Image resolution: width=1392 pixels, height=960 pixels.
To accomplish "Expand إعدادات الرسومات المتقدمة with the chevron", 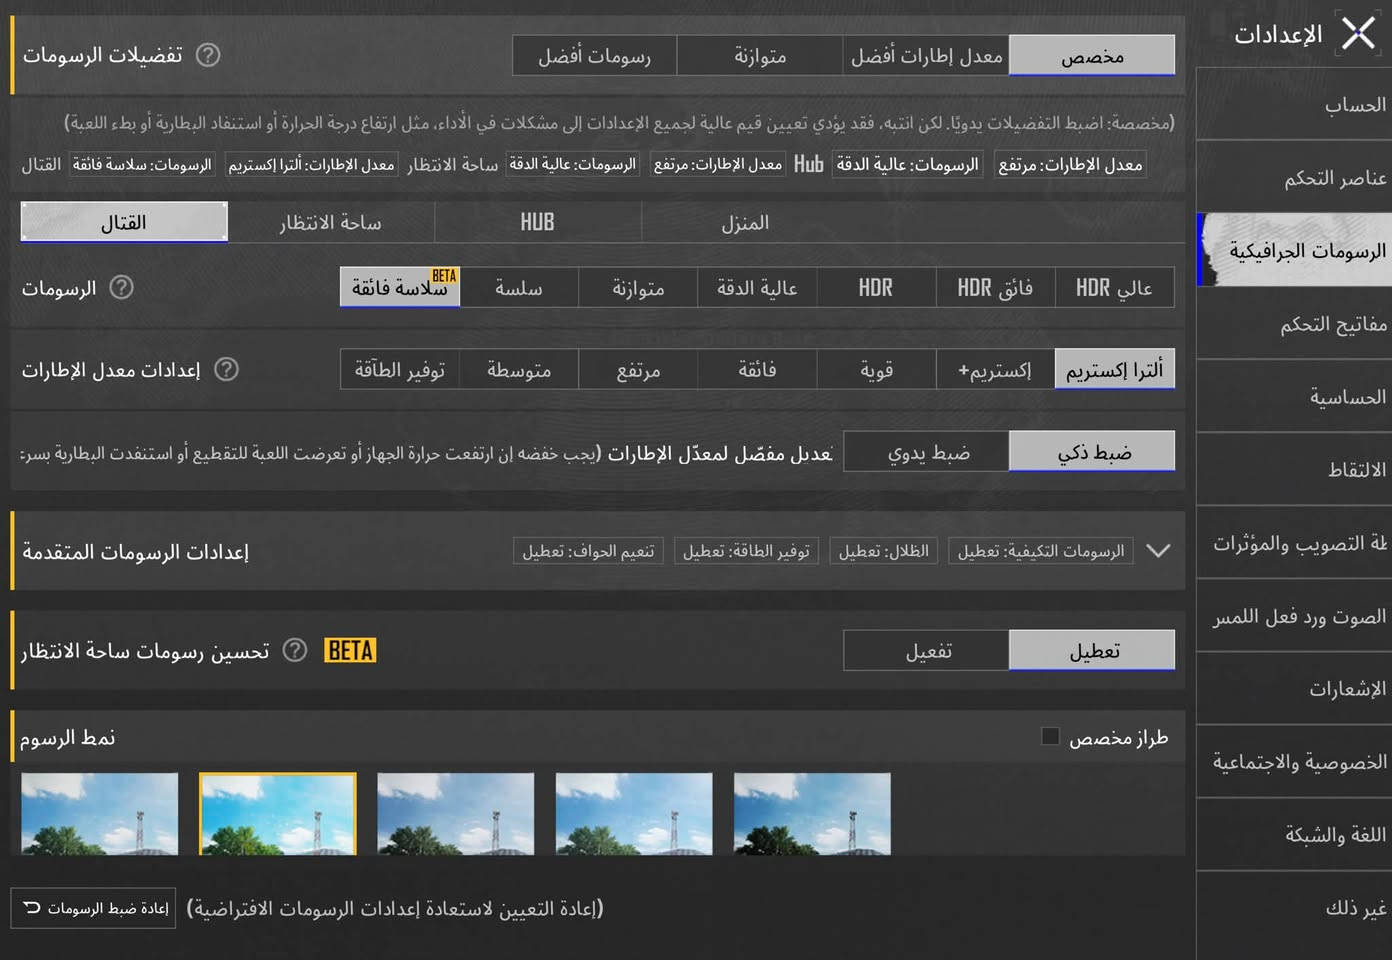I will click(1158, 551).
